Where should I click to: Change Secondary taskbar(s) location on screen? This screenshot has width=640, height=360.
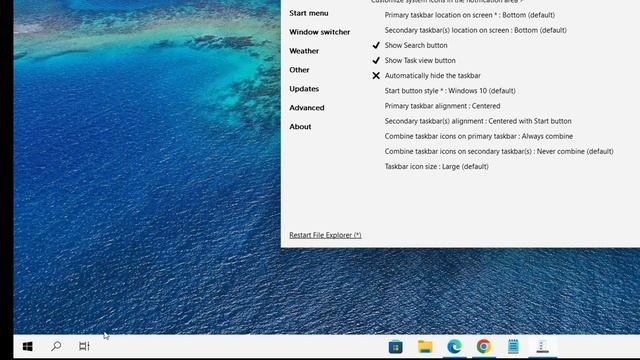[x=476, y=30]
